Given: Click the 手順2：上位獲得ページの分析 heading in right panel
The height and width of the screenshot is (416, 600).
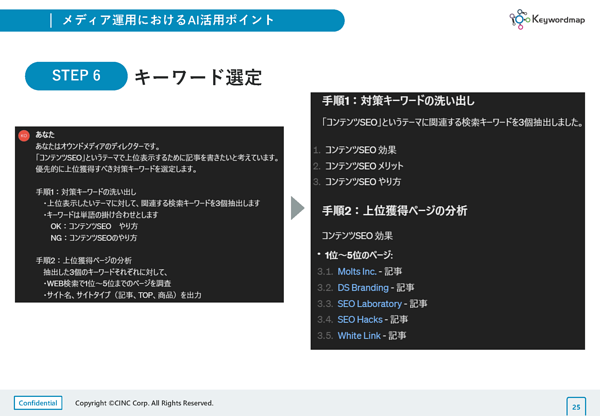Looking at the screenshot, I should tap(395, 211).
